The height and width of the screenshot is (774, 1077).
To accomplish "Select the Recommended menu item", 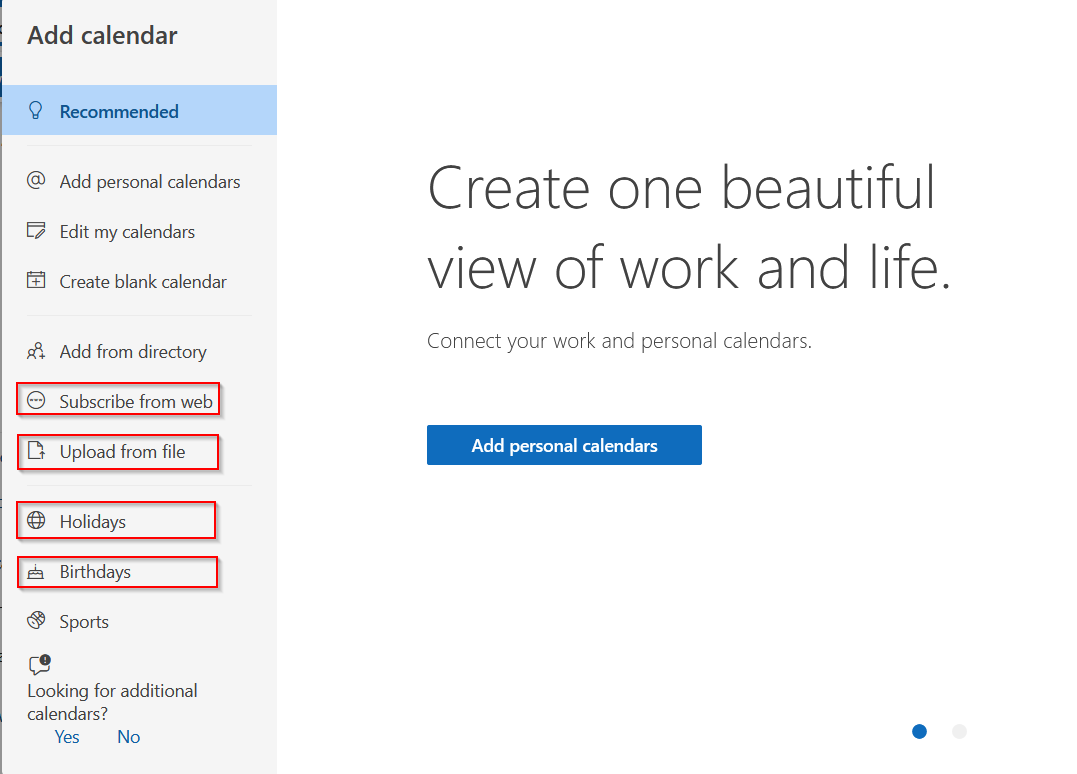I will pyautogui.click(x=119, y=112).
